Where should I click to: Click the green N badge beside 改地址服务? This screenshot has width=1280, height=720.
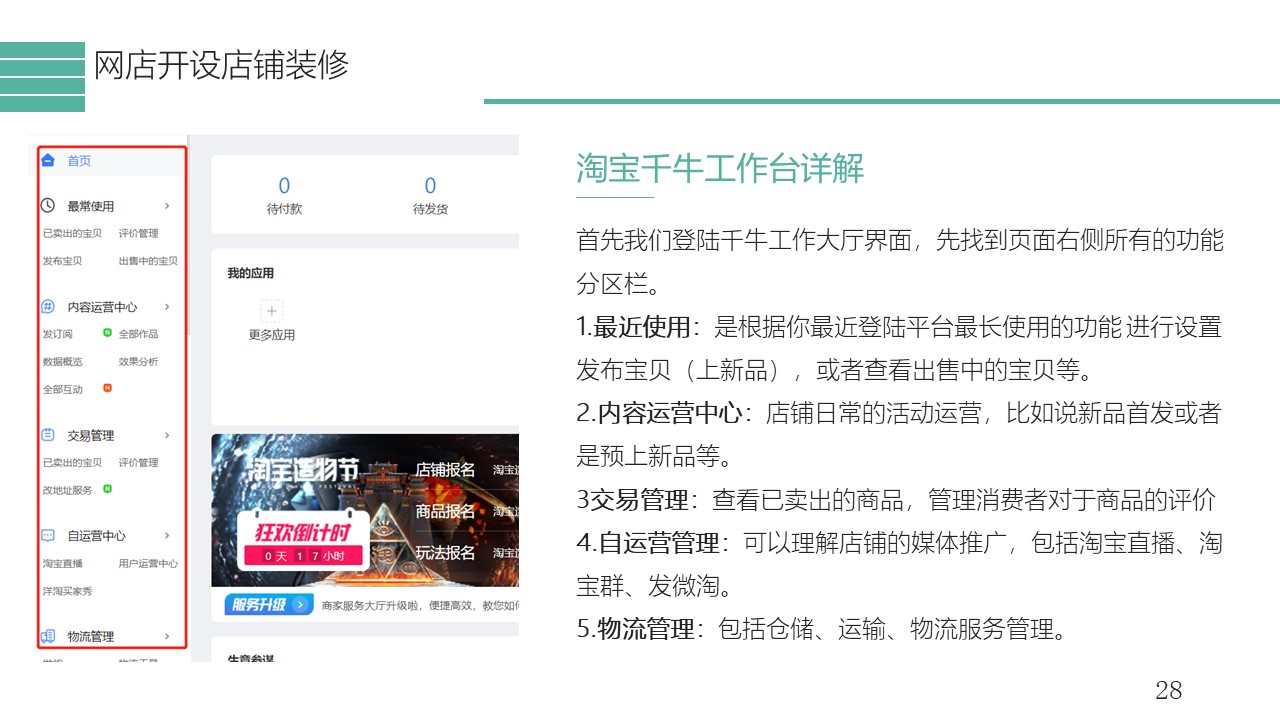pos(108,489)
